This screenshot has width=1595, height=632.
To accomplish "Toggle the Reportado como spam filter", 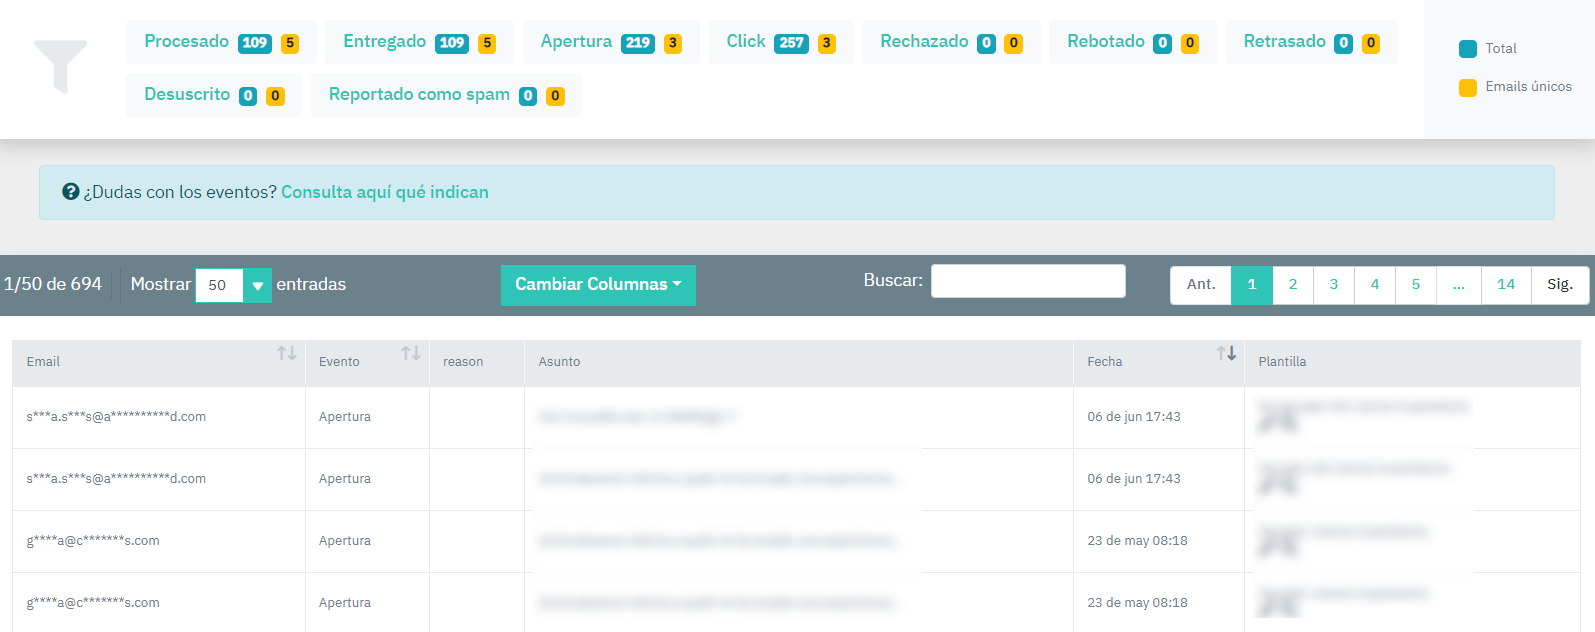I will (419, 95).
